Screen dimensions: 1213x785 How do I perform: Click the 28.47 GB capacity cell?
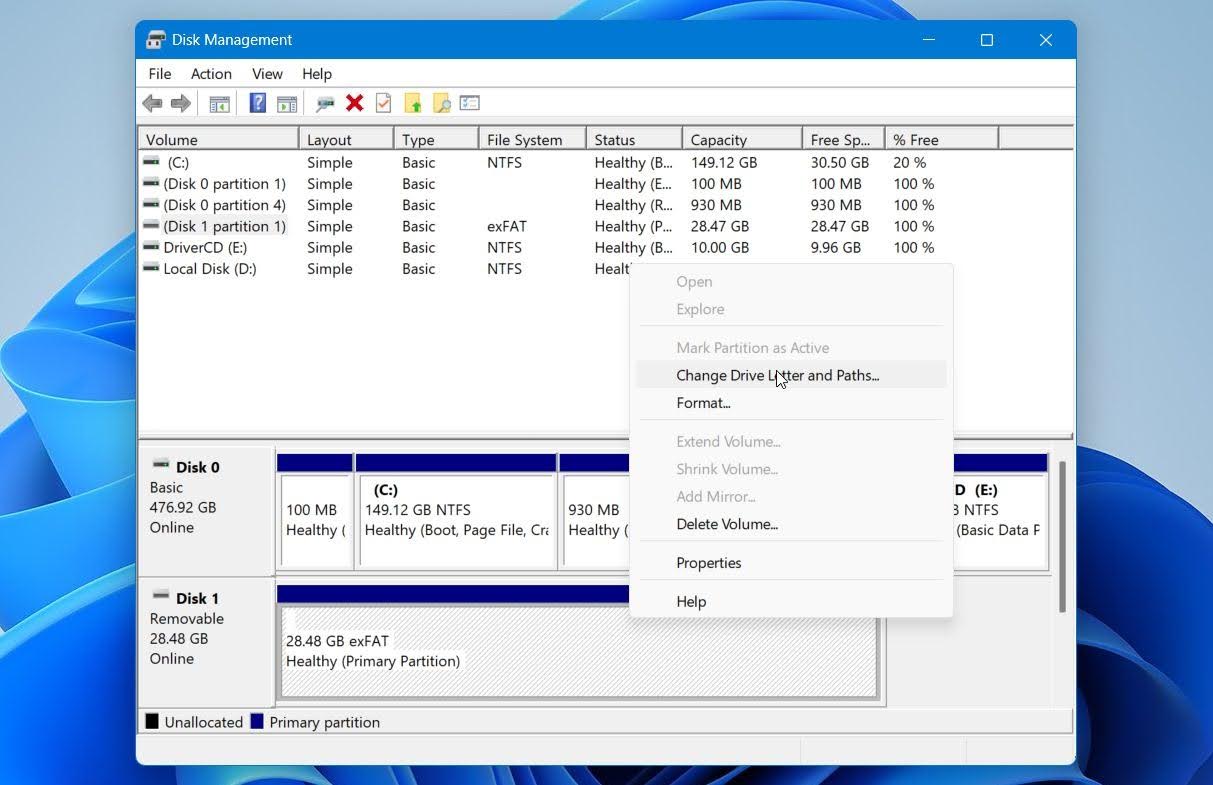(720, 226)
